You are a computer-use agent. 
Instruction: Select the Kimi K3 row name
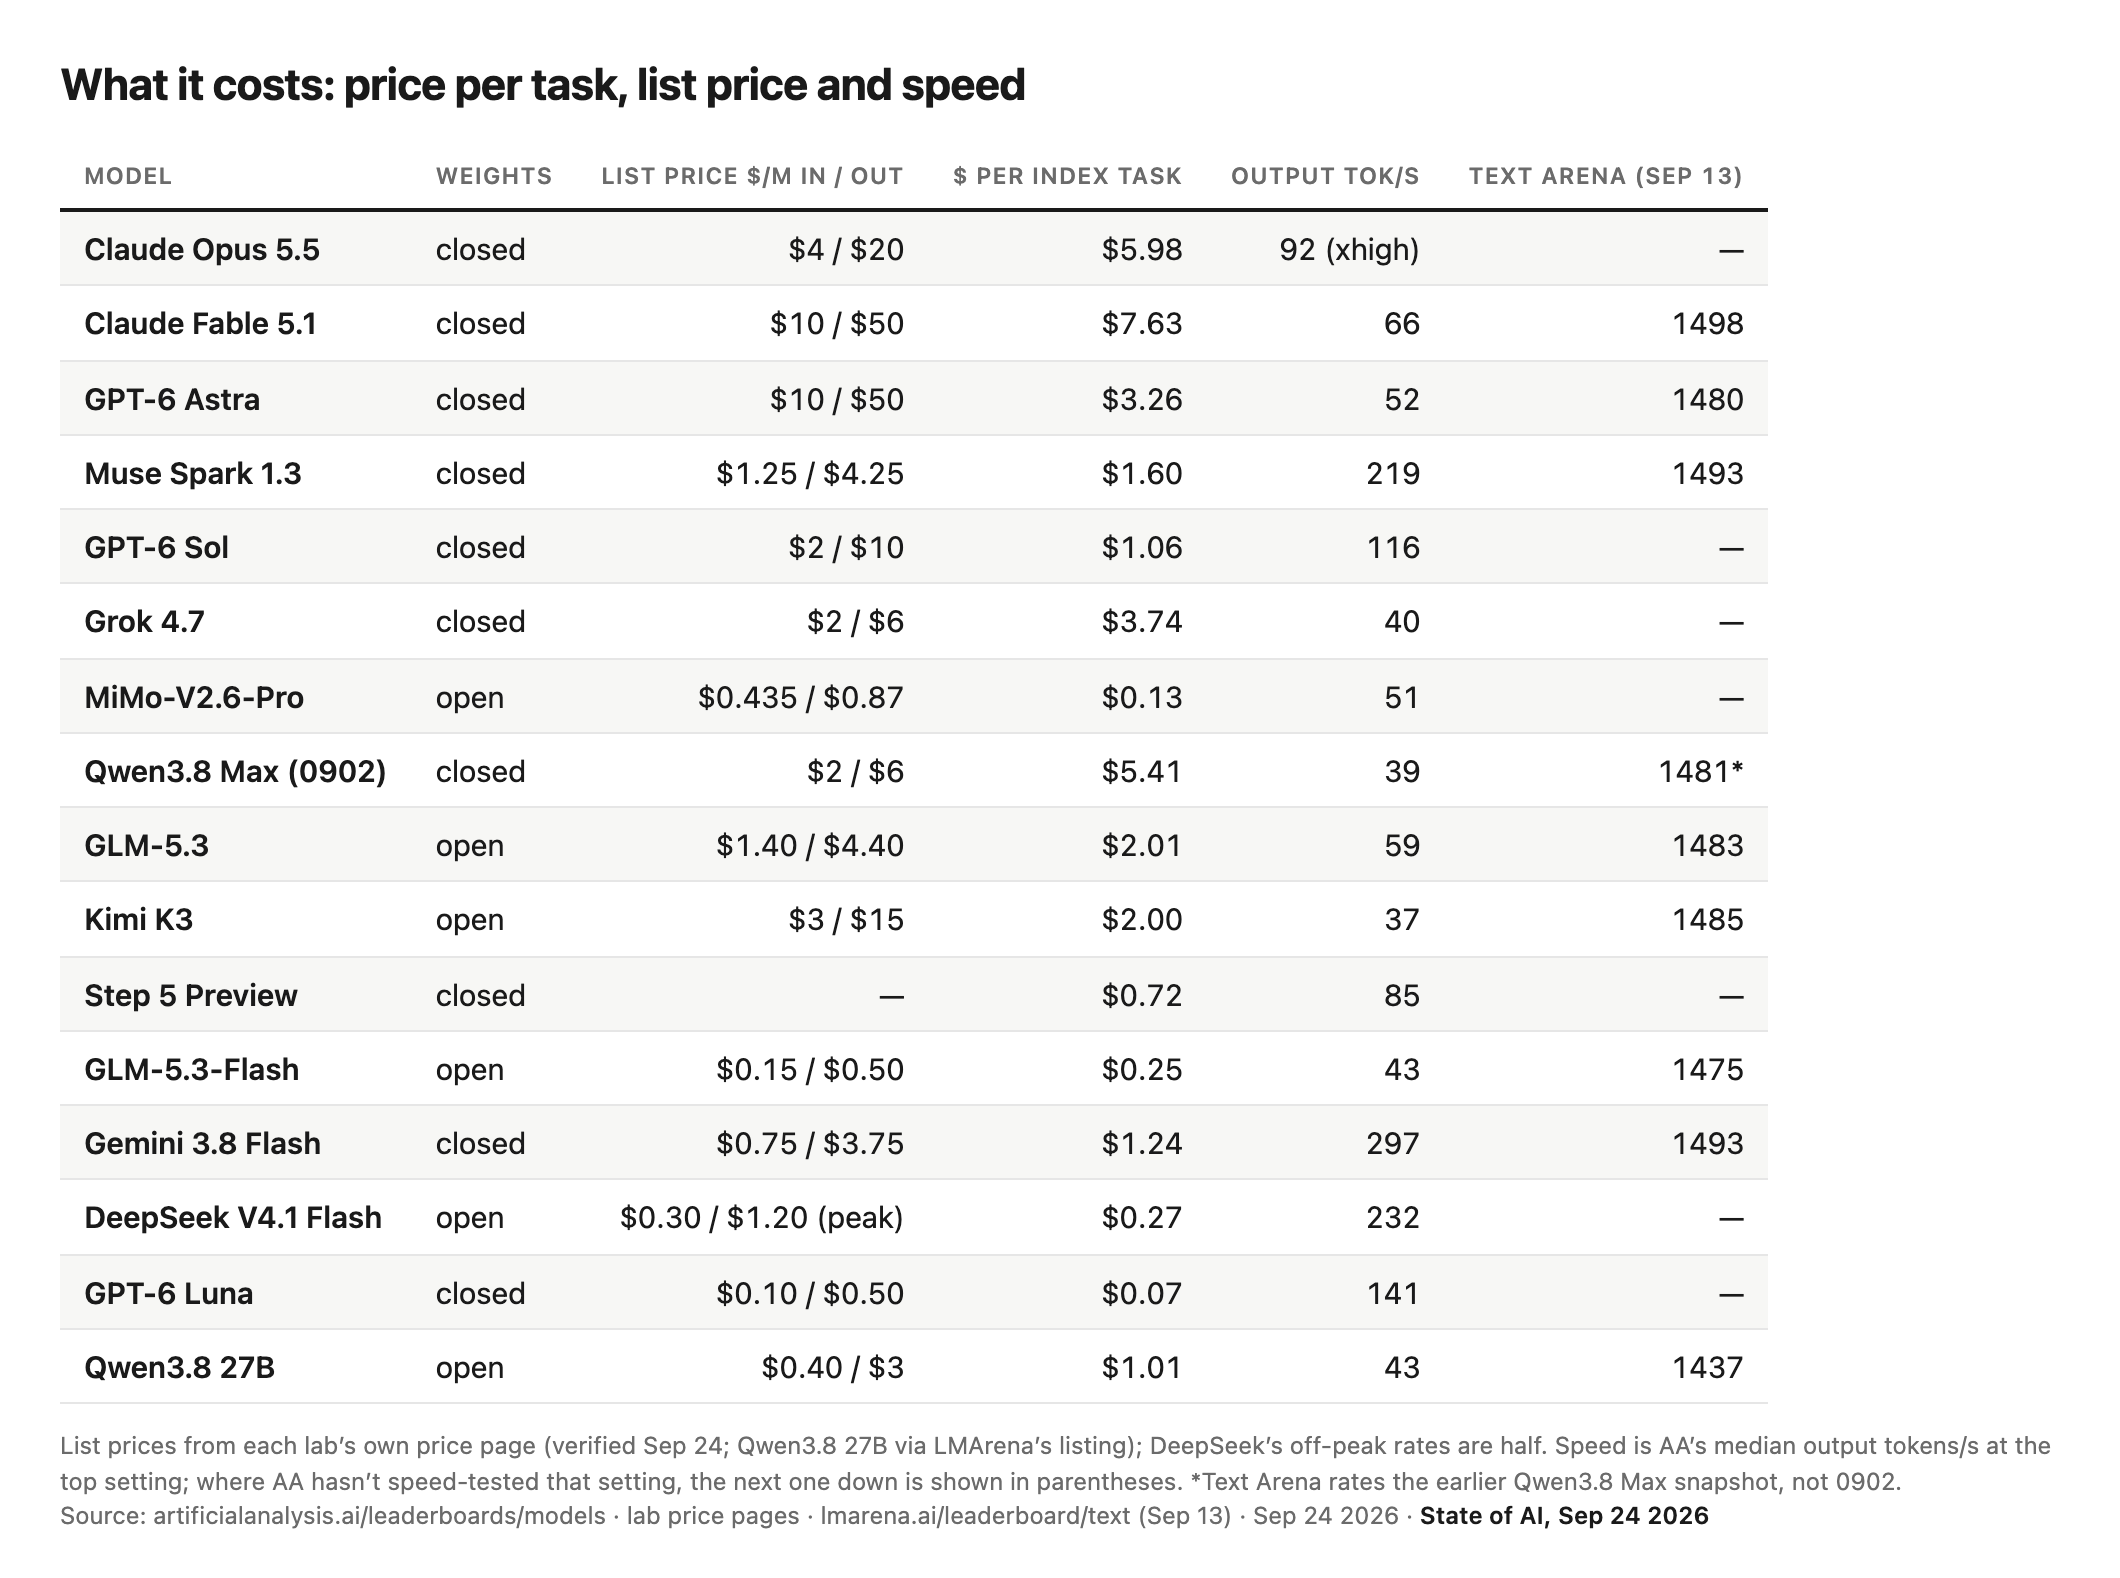point(138,919)
